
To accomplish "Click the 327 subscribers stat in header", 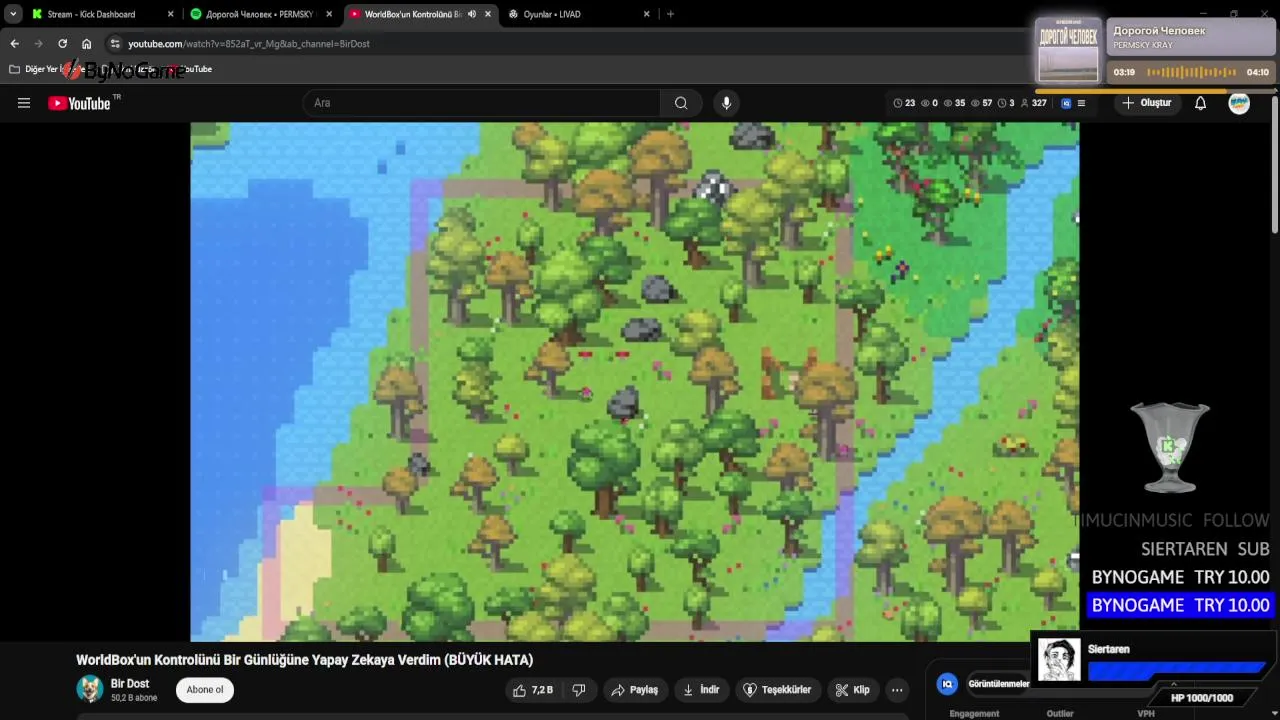I will [x=1033, y=103].
